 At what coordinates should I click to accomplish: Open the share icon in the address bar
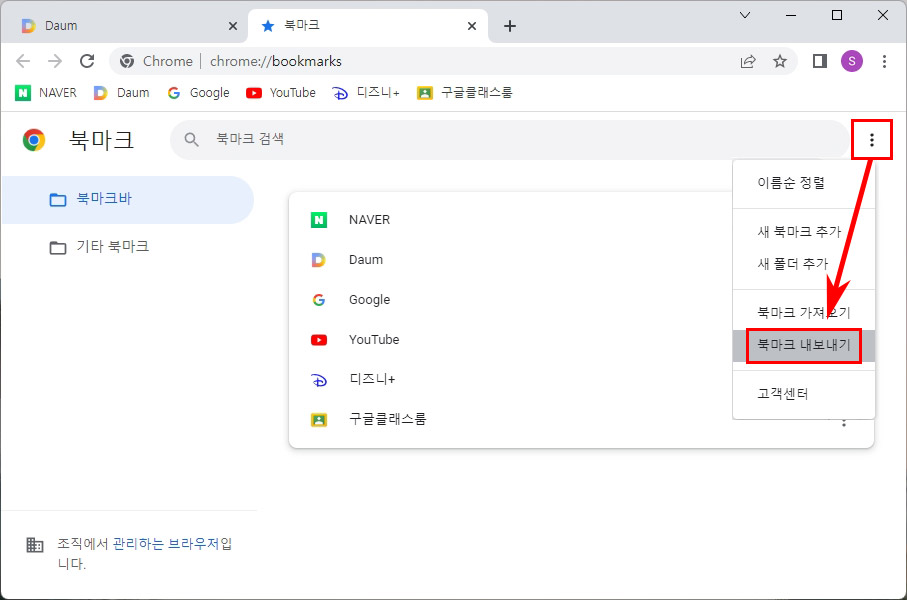[747, 61]
